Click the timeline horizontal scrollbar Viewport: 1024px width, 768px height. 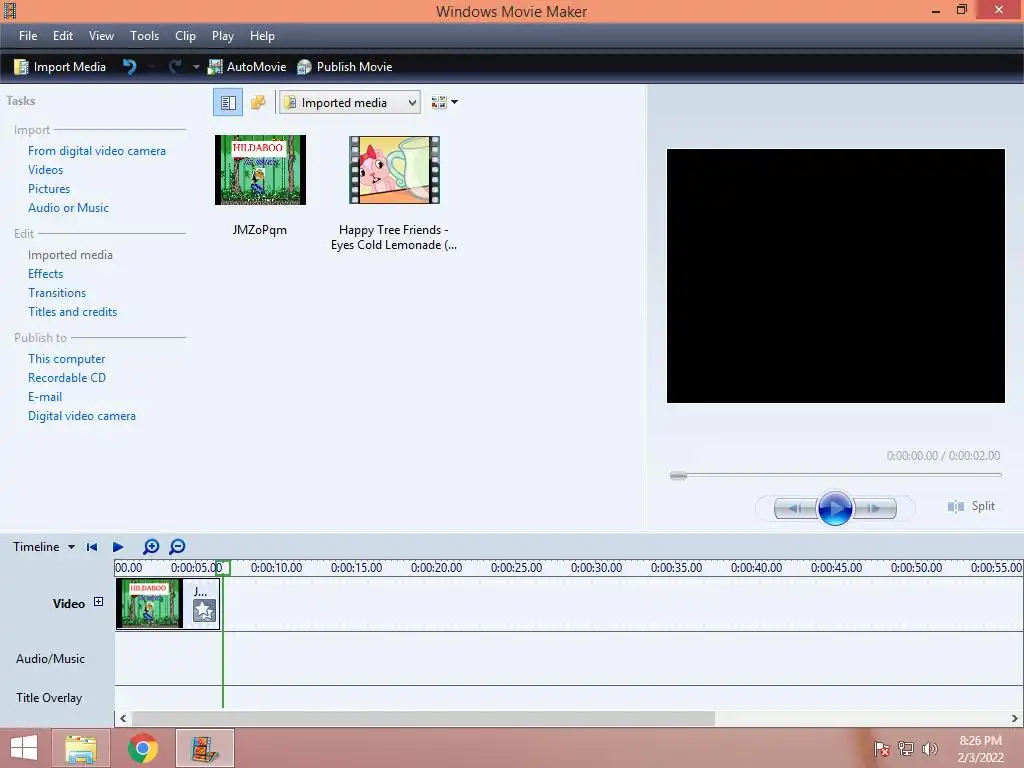point(423,718)
